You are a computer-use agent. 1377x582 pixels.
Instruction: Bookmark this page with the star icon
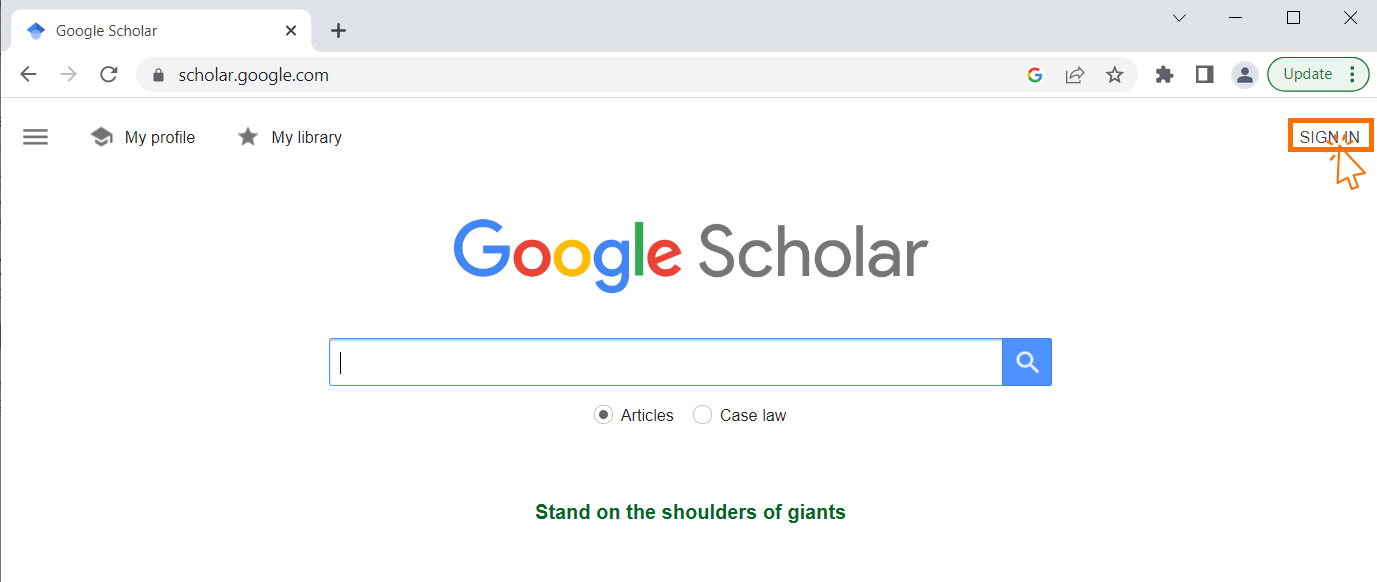(x=1115, y=75)
